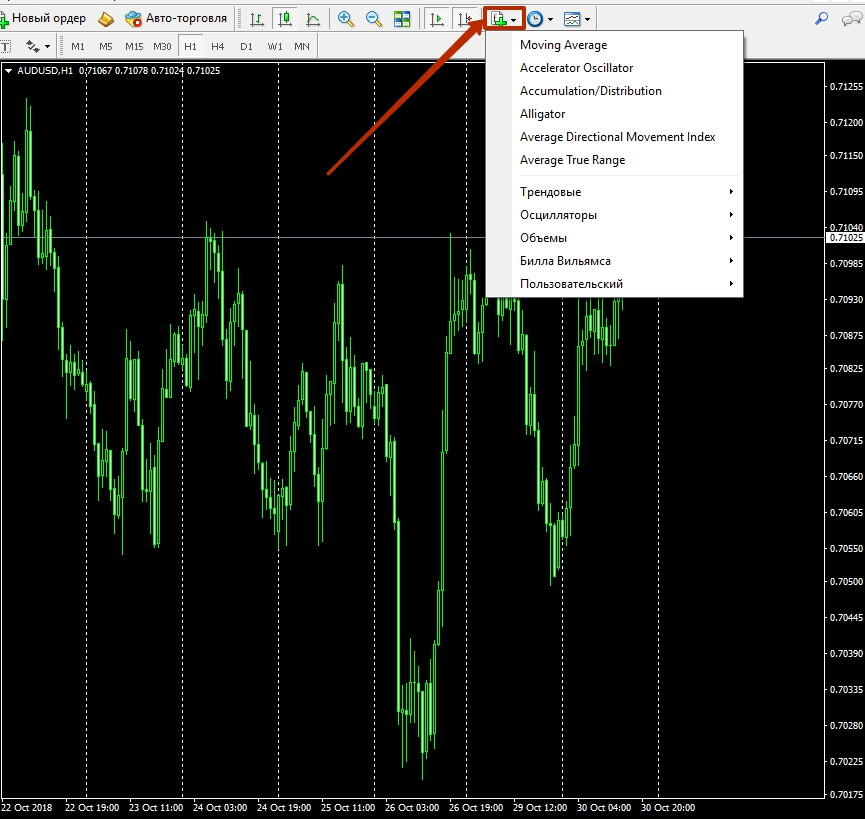Click the search magnifier icon

click(x=822, y=18)
